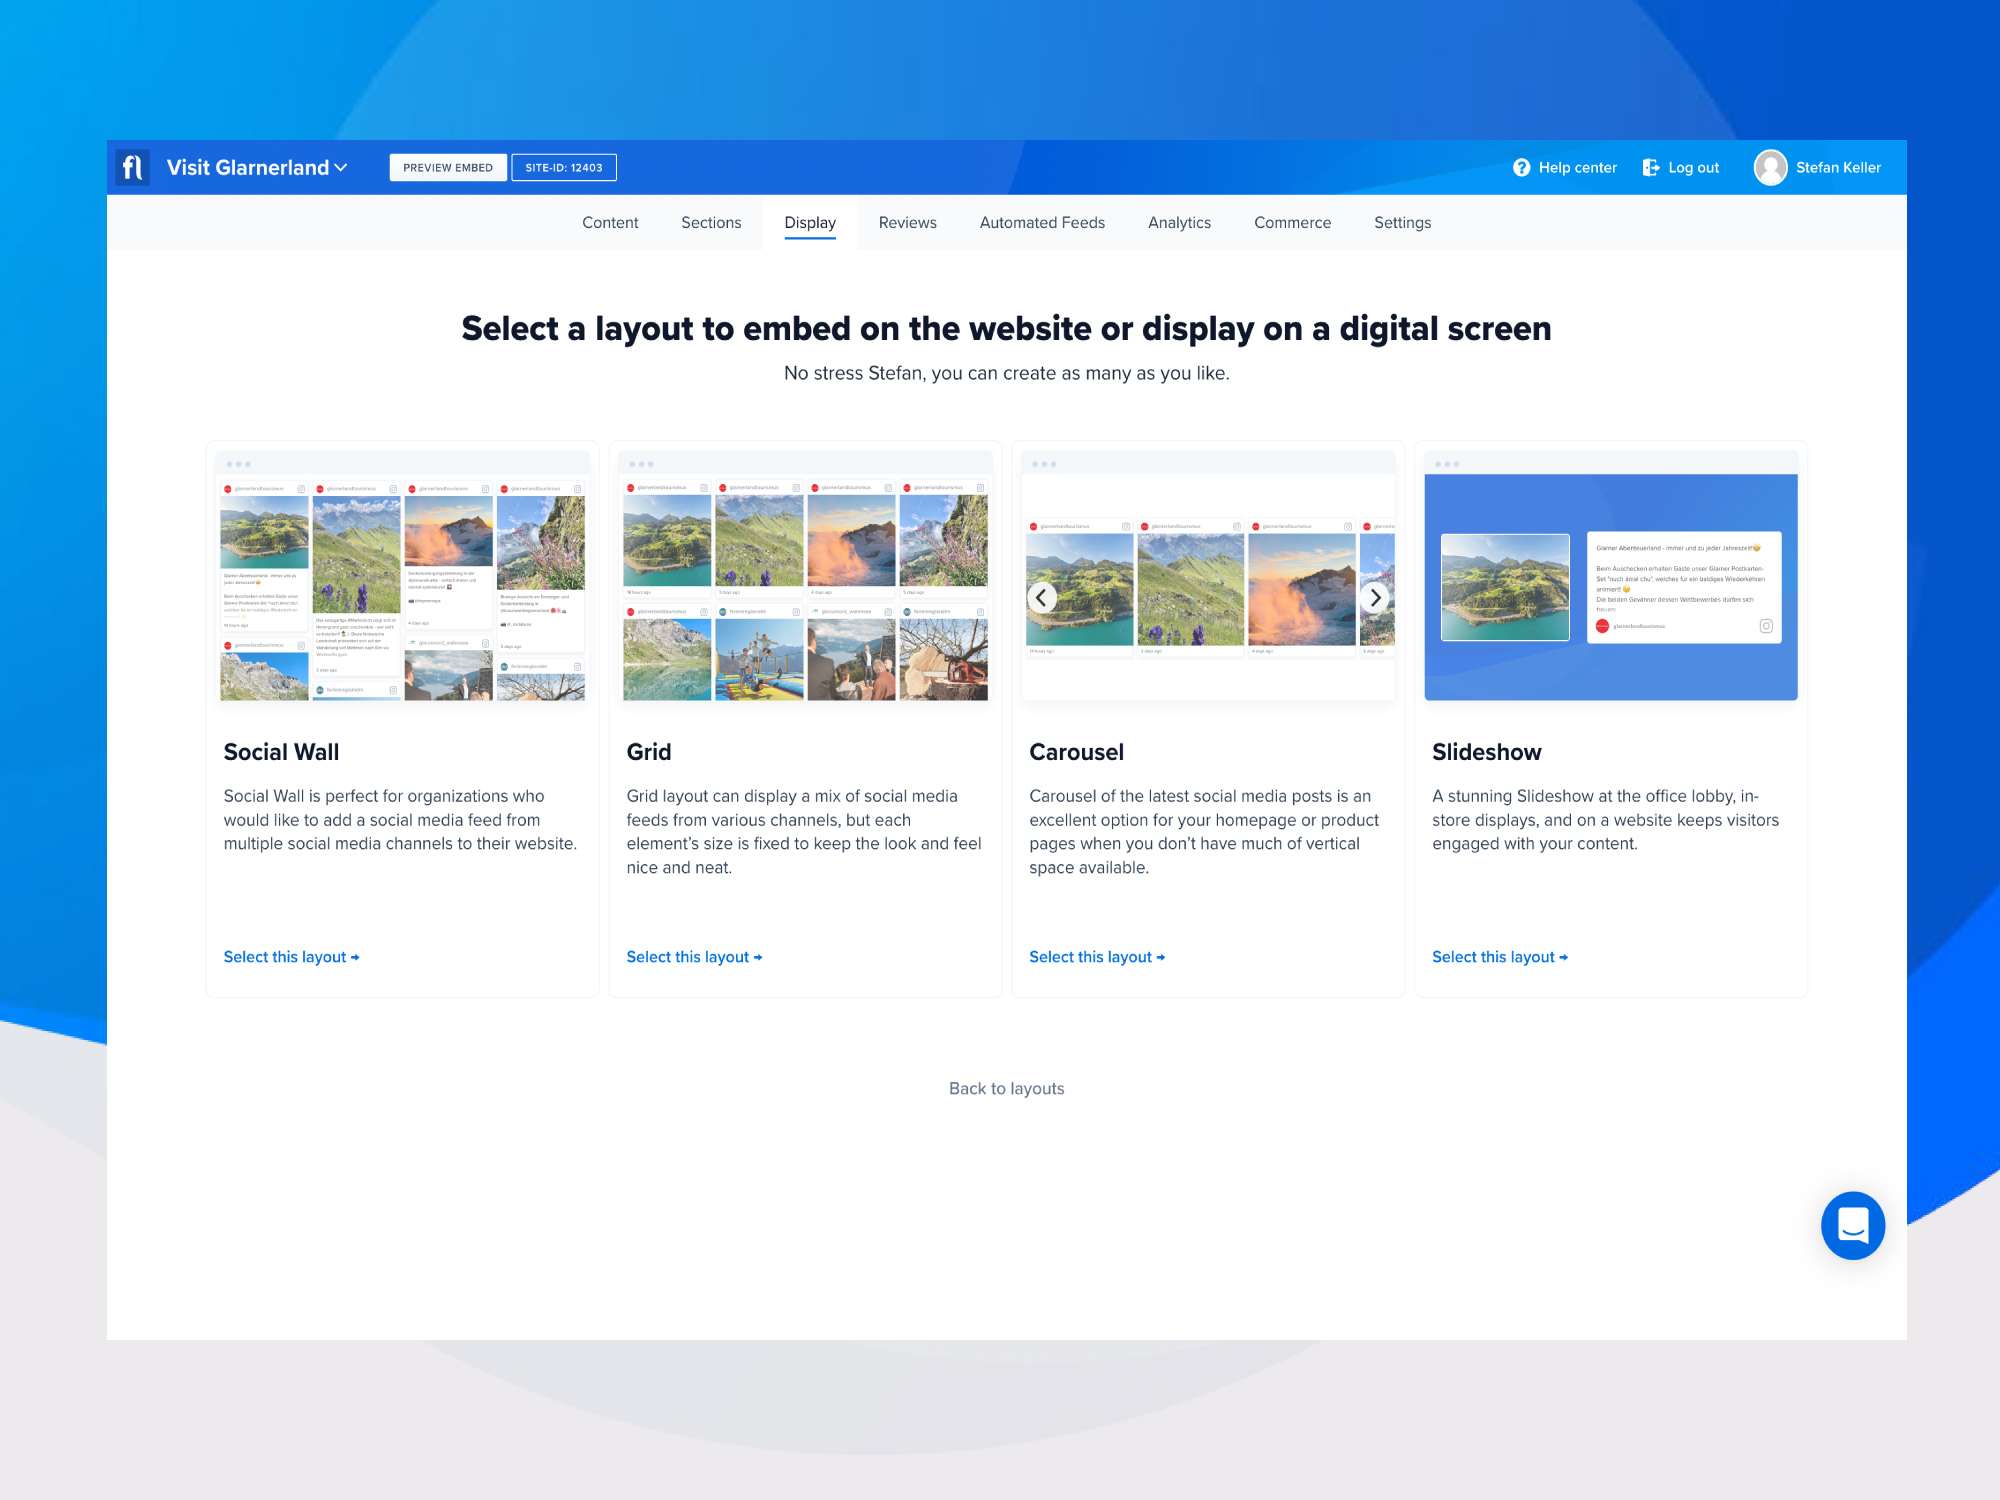Go to the Analytics tab

point(1179,223)
